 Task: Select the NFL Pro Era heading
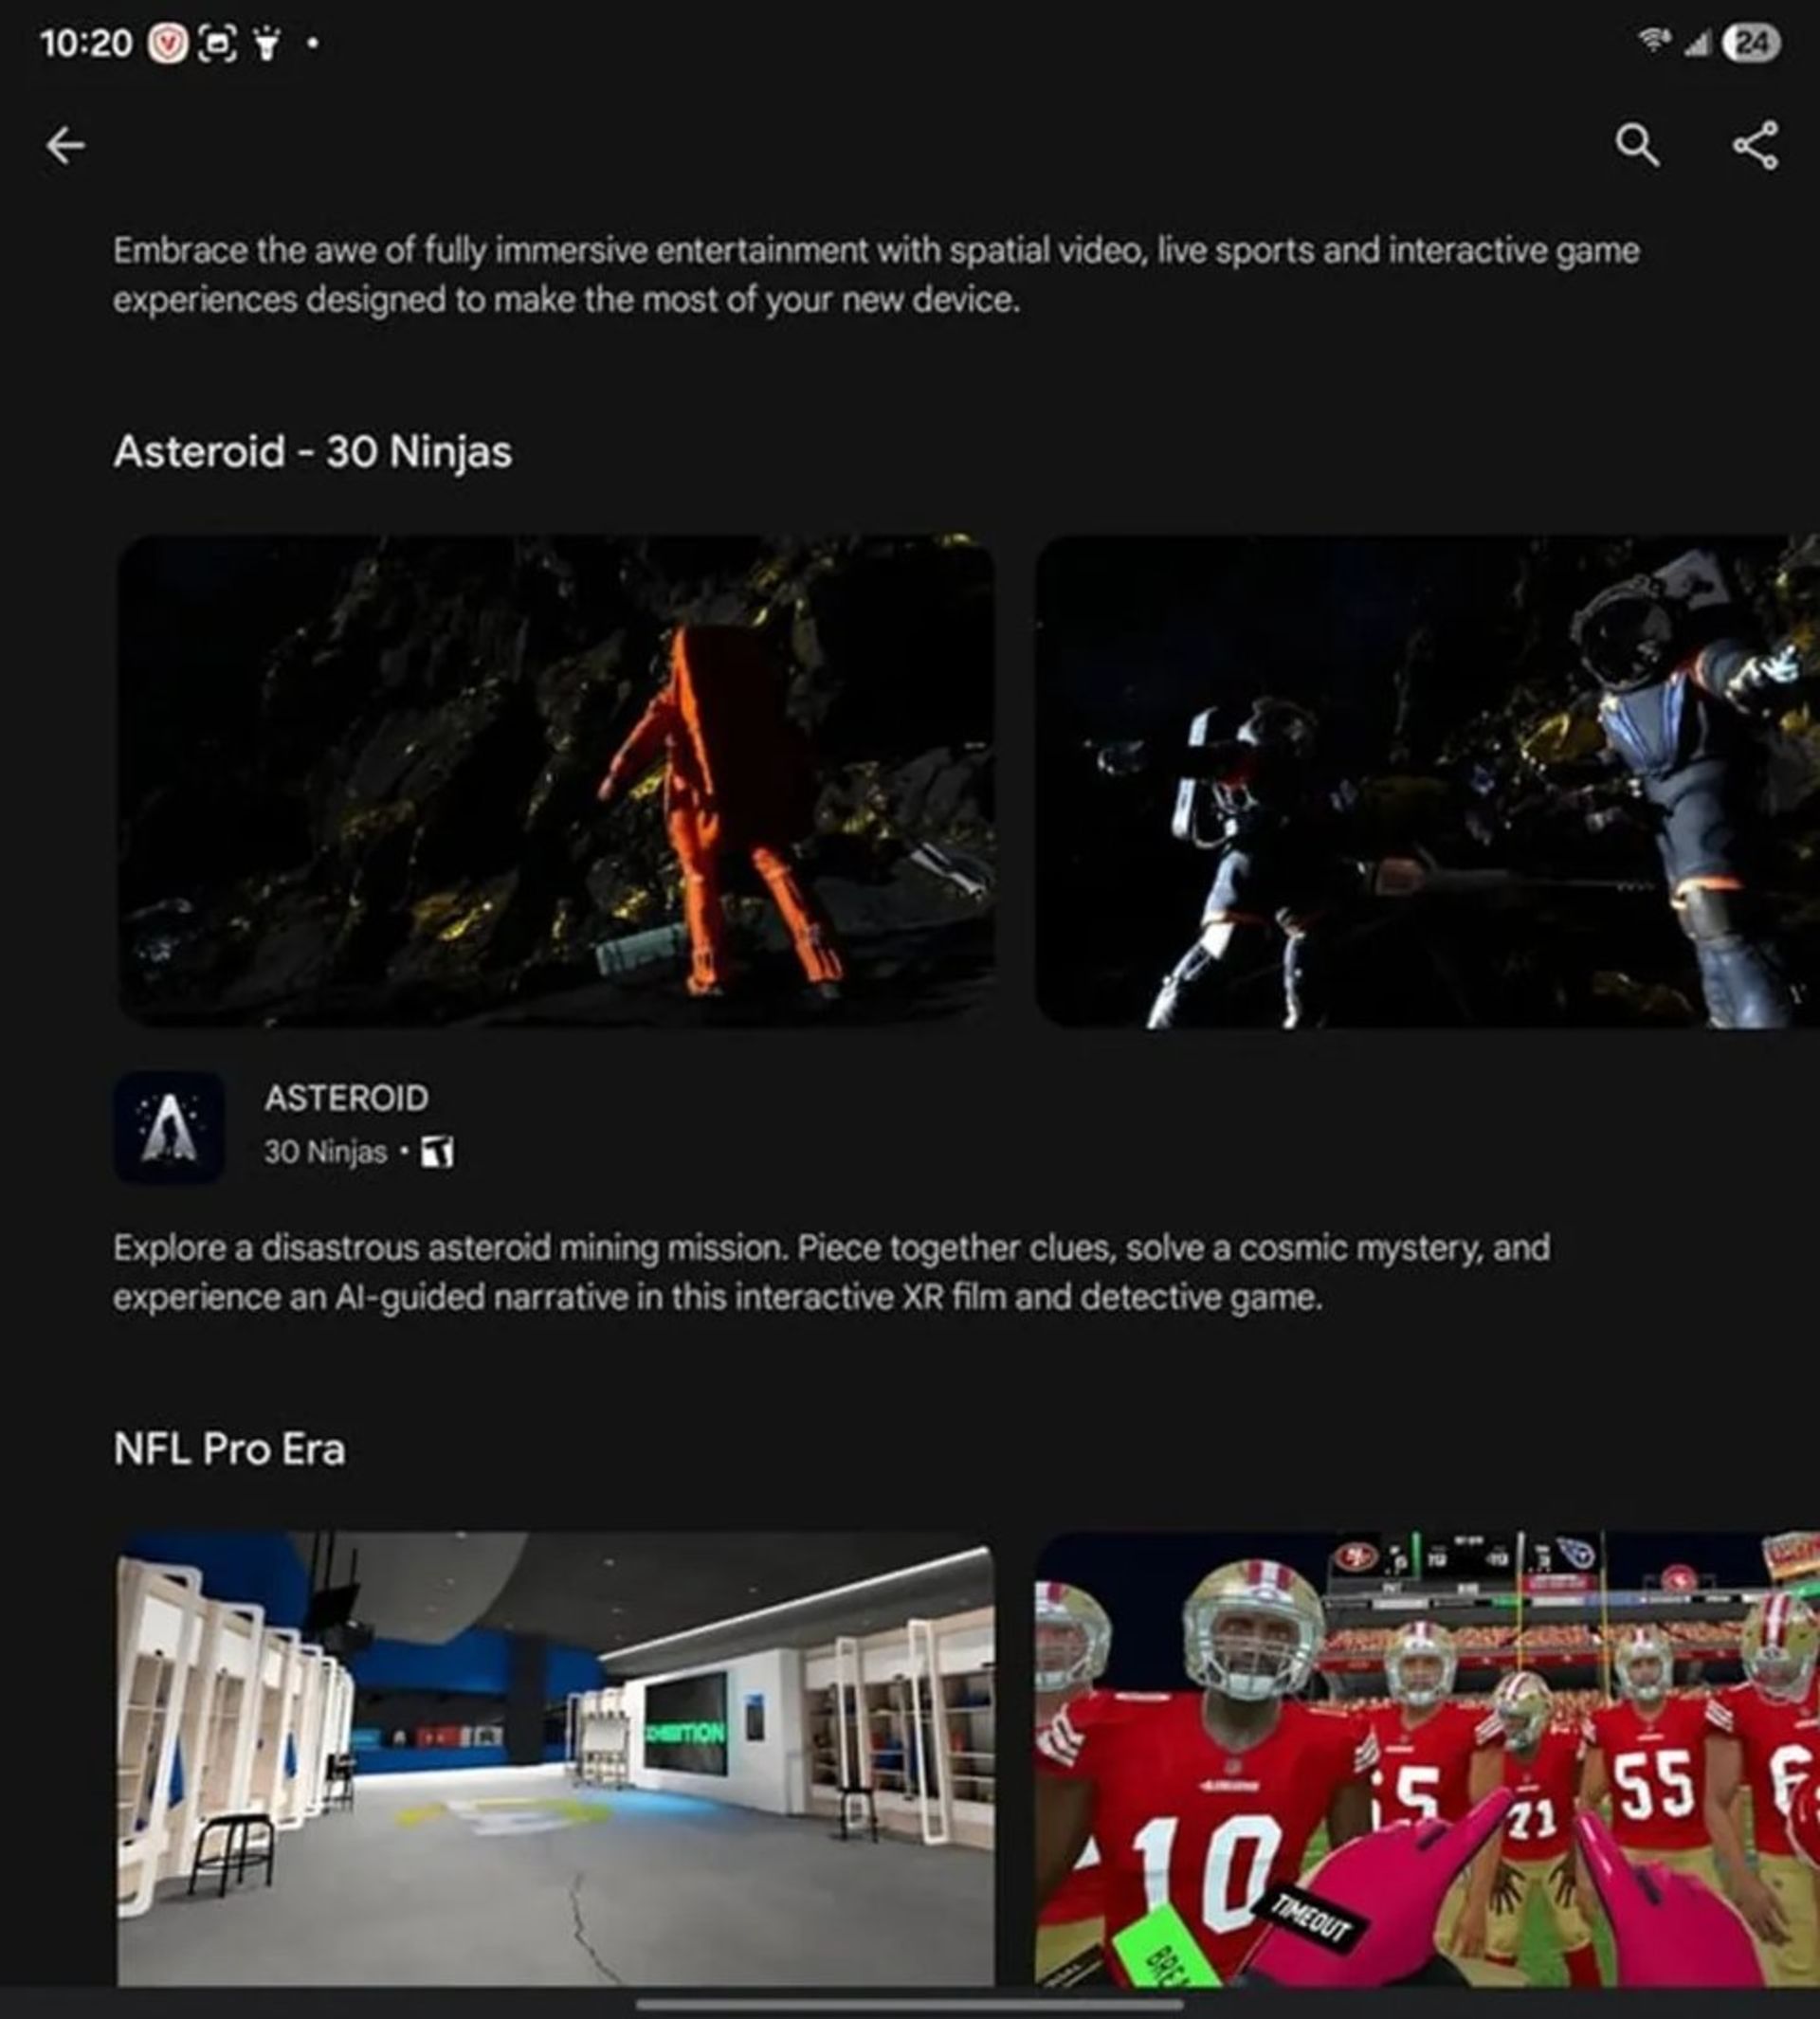point(230,1449)
